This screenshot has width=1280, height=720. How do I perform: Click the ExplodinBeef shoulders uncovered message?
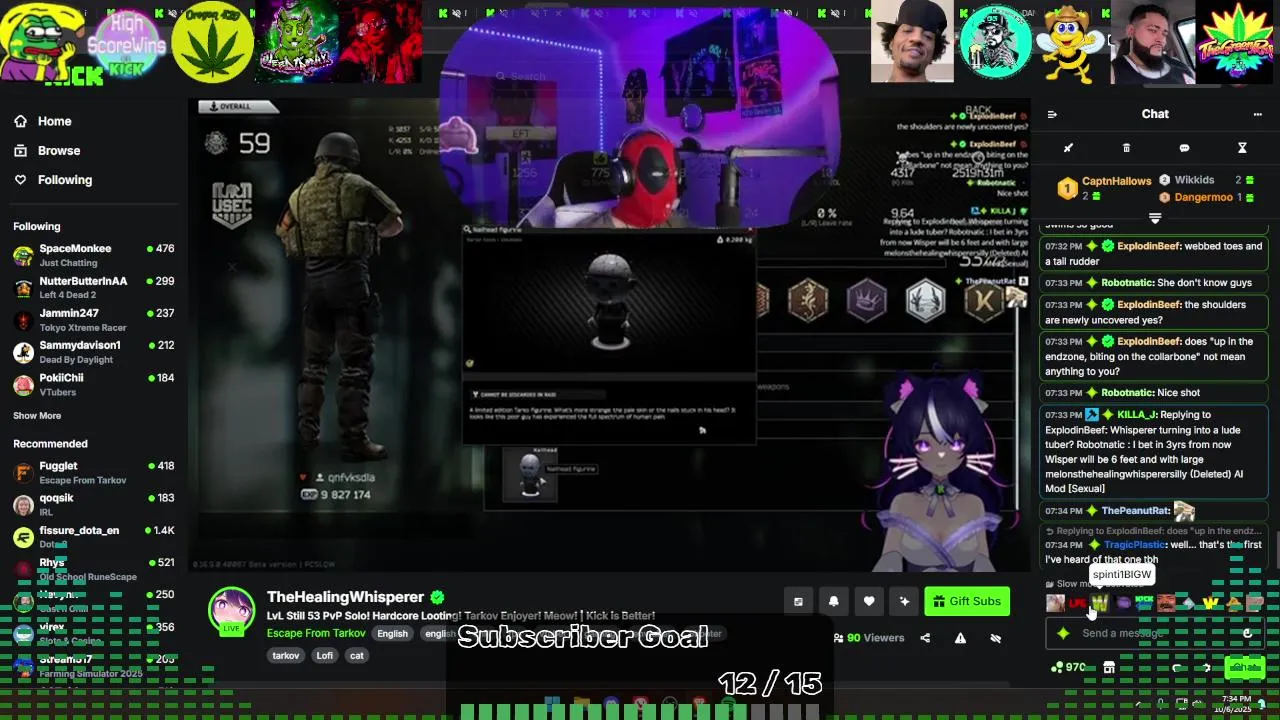(1155, 312)
